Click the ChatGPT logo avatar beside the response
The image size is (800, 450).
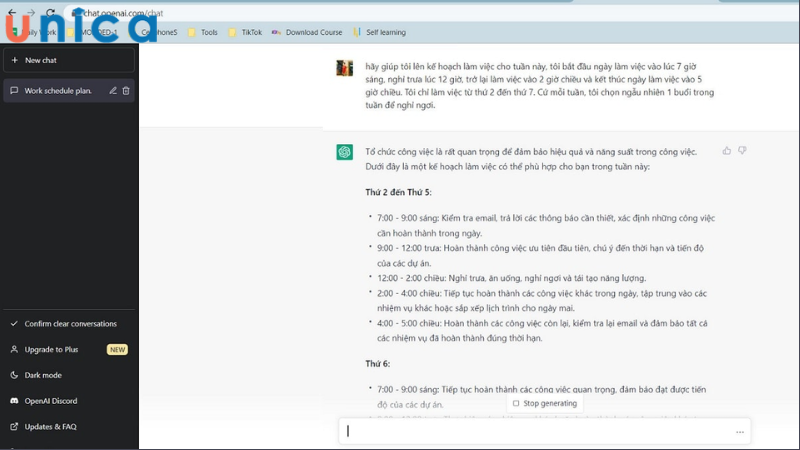pos(344,152)
